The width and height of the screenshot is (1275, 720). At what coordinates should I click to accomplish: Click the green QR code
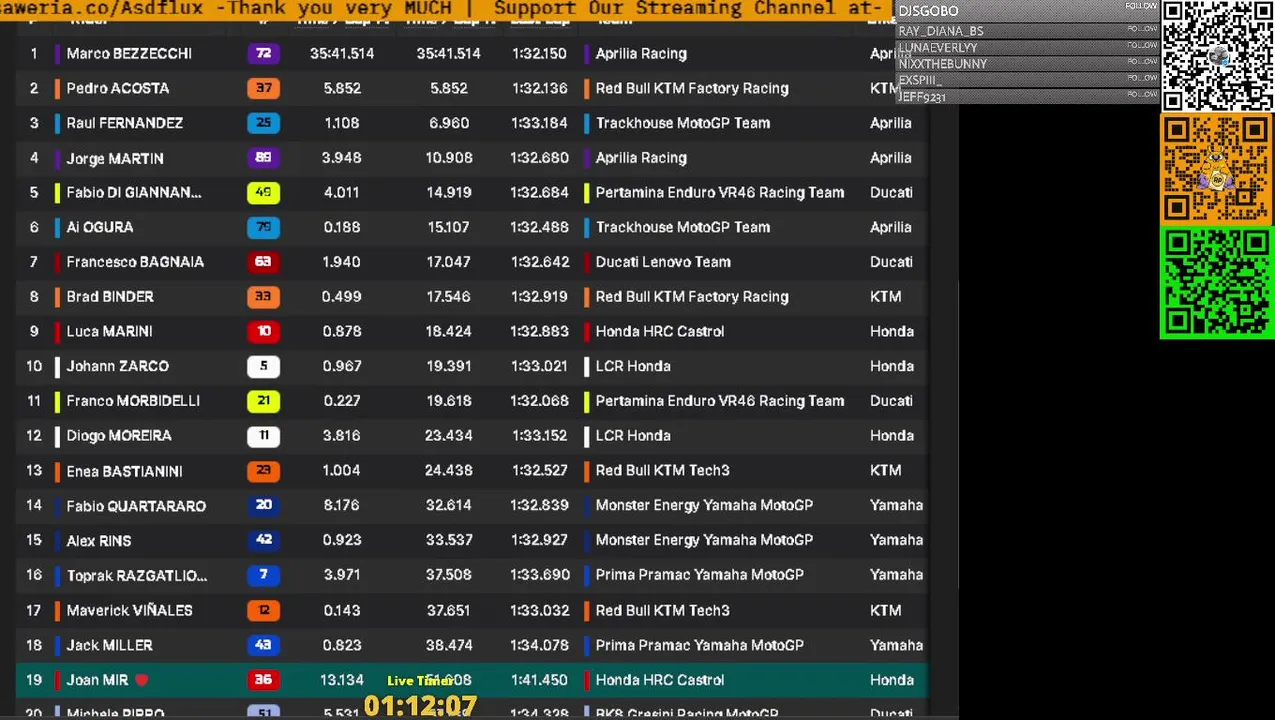(x=1217, y=283)
